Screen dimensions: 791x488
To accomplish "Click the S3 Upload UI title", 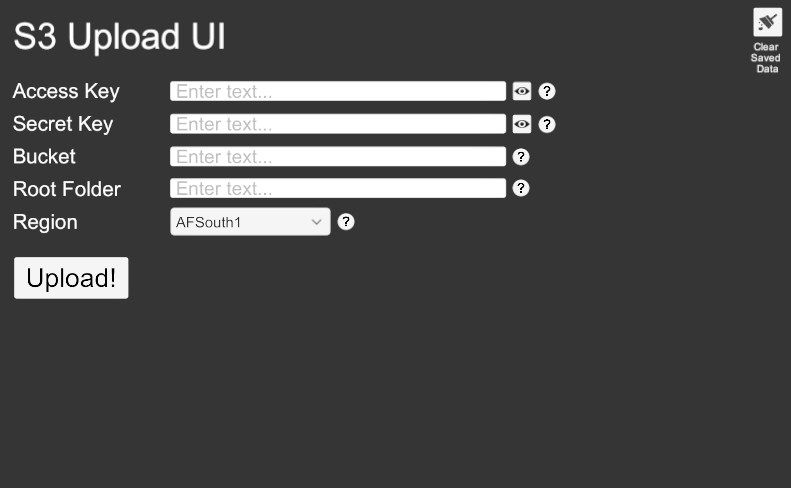I will 120,38.
